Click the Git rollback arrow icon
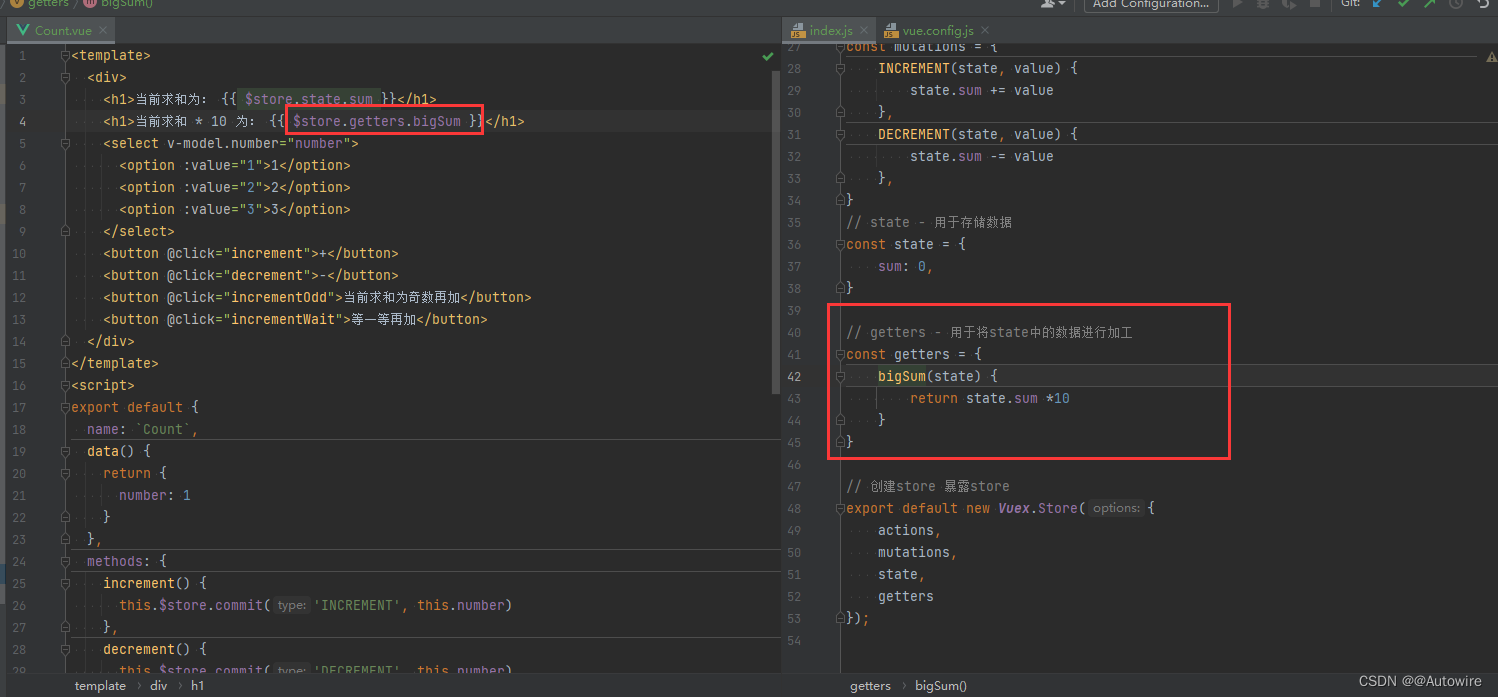The height and width of the screenshot is (697, 1498). point(1483,4)
